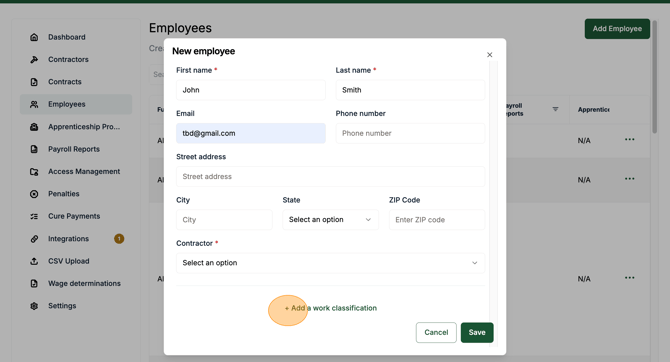Click the page vertical scrollbar

point(654,77)
